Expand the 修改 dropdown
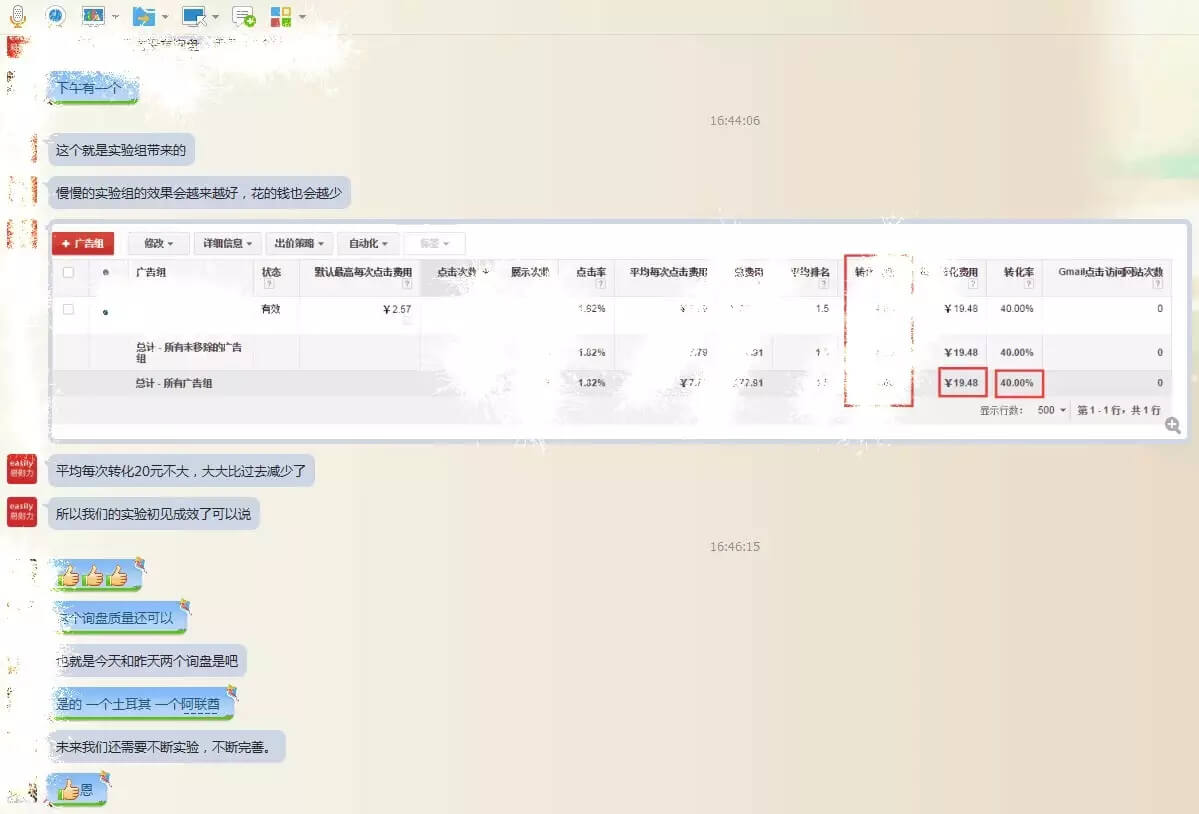This screenshot has height=814, width=1199. coord(158,243)
